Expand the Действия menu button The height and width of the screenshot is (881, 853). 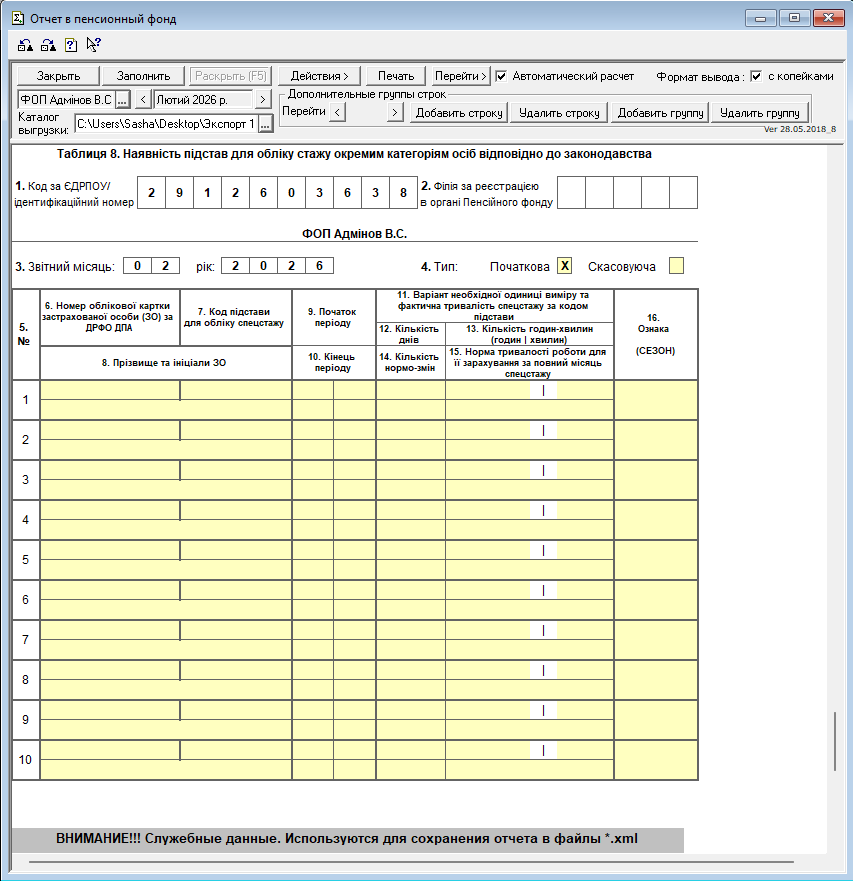319,76
